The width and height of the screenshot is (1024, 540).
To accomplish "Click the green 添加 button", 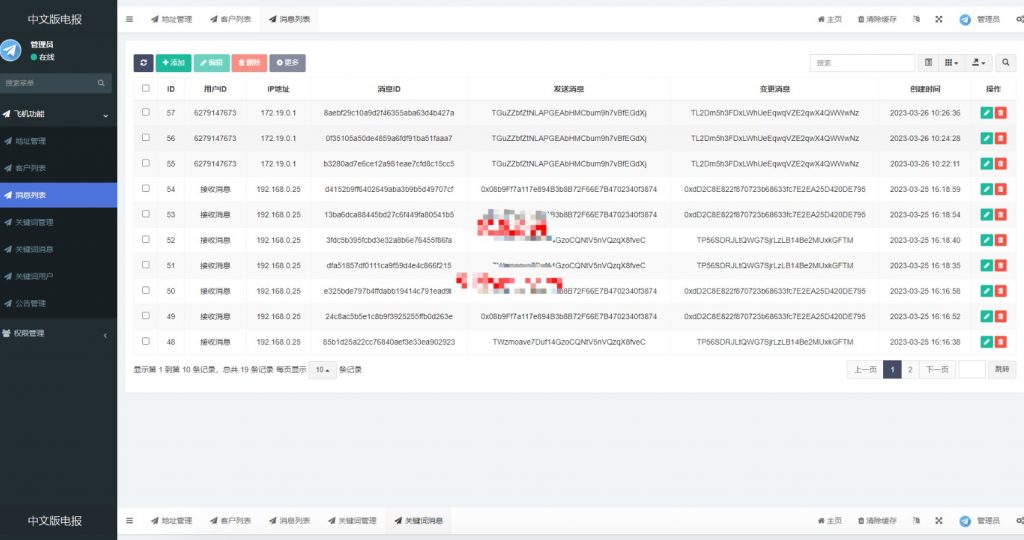I will [x=173, y=63].
